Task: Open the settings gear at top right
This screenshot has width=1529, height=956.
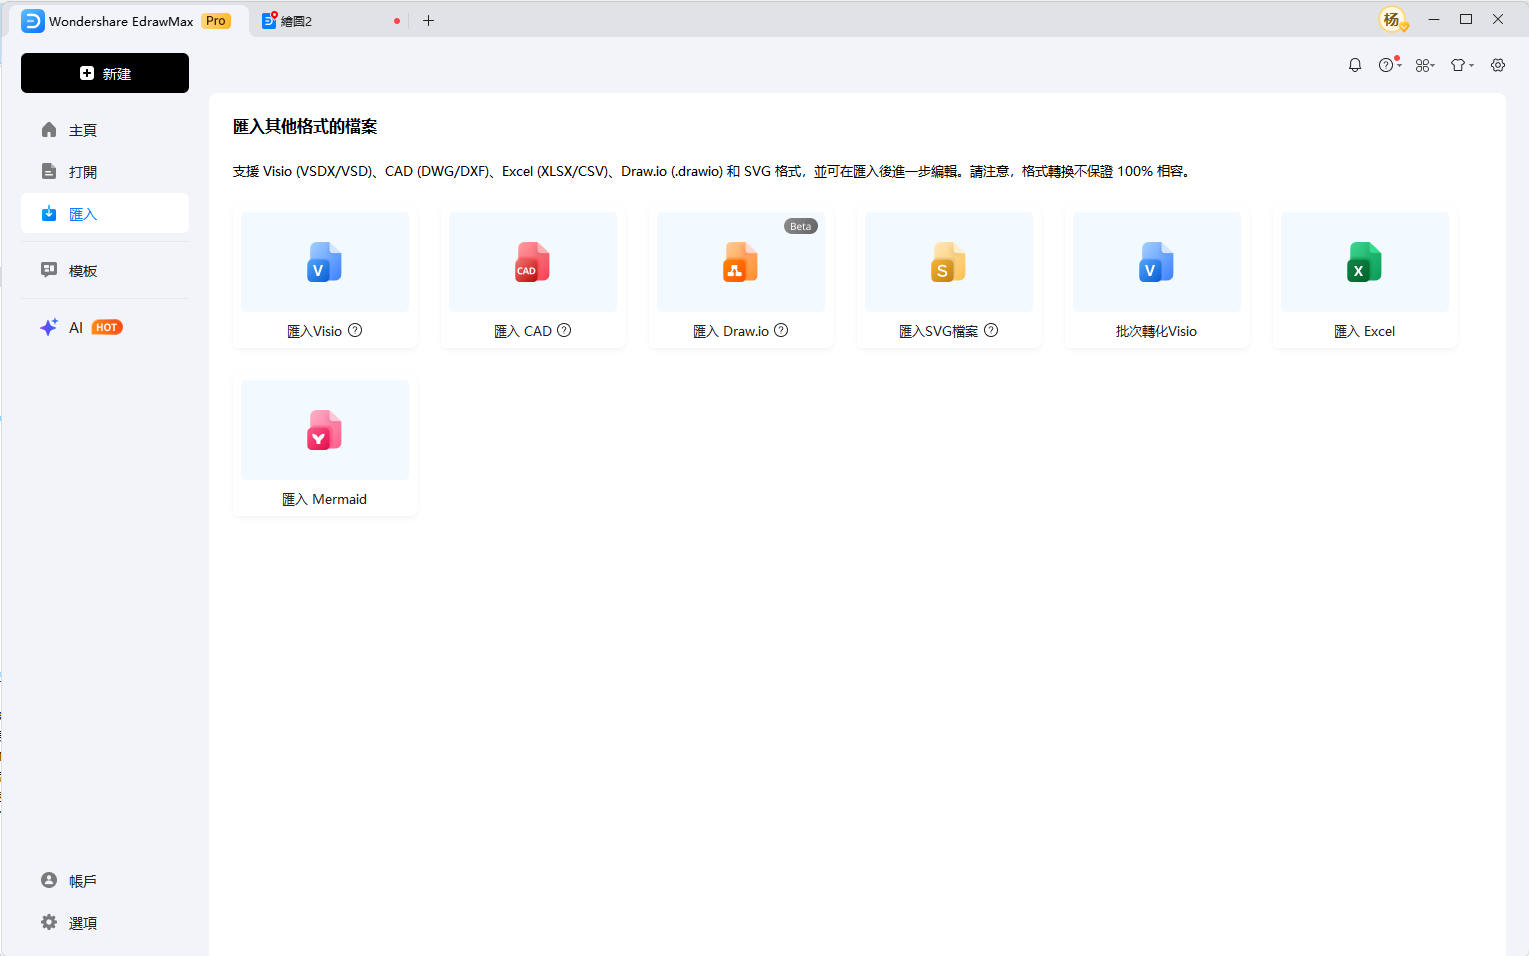Action: 1498,65
